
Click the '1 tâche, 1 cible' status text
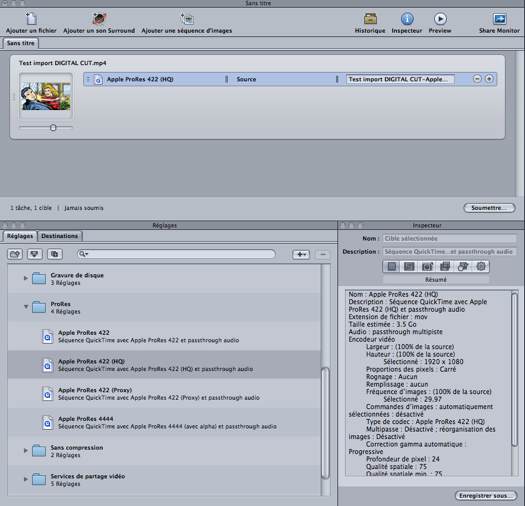(31, 208)
